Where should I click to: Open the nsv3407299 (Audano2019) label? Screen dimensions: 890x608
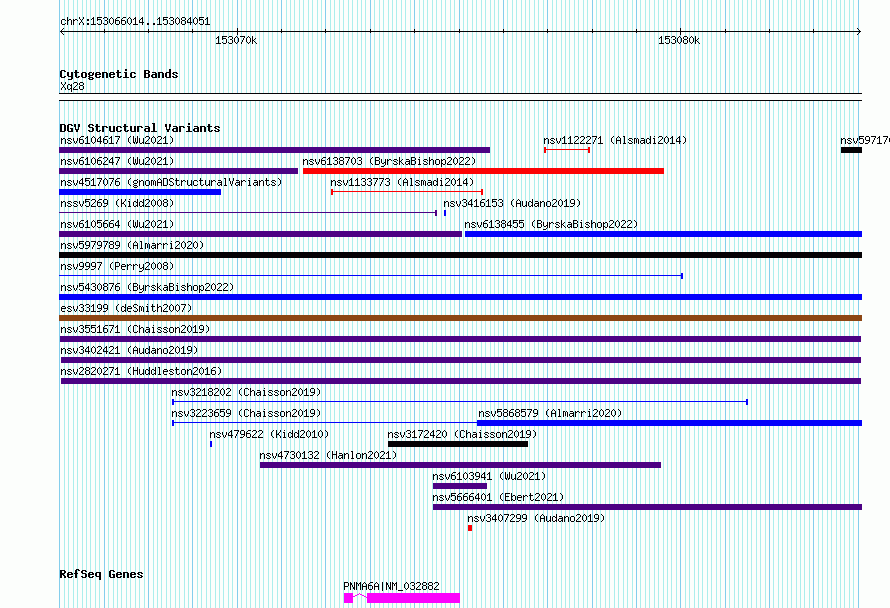coord(536,518)
